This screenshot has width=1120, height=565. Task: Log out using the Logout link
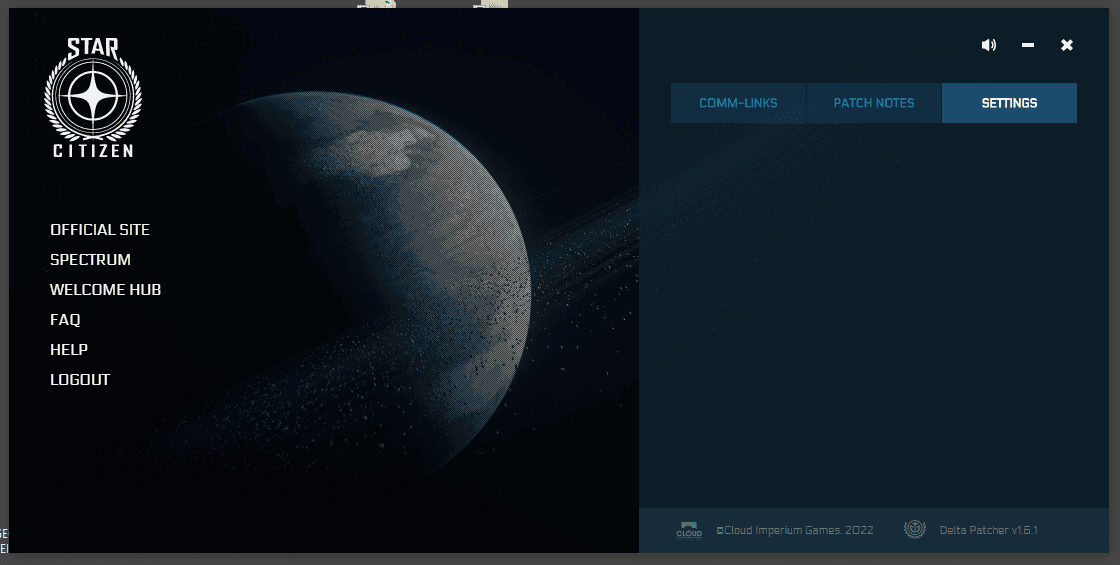click(80, 380)
